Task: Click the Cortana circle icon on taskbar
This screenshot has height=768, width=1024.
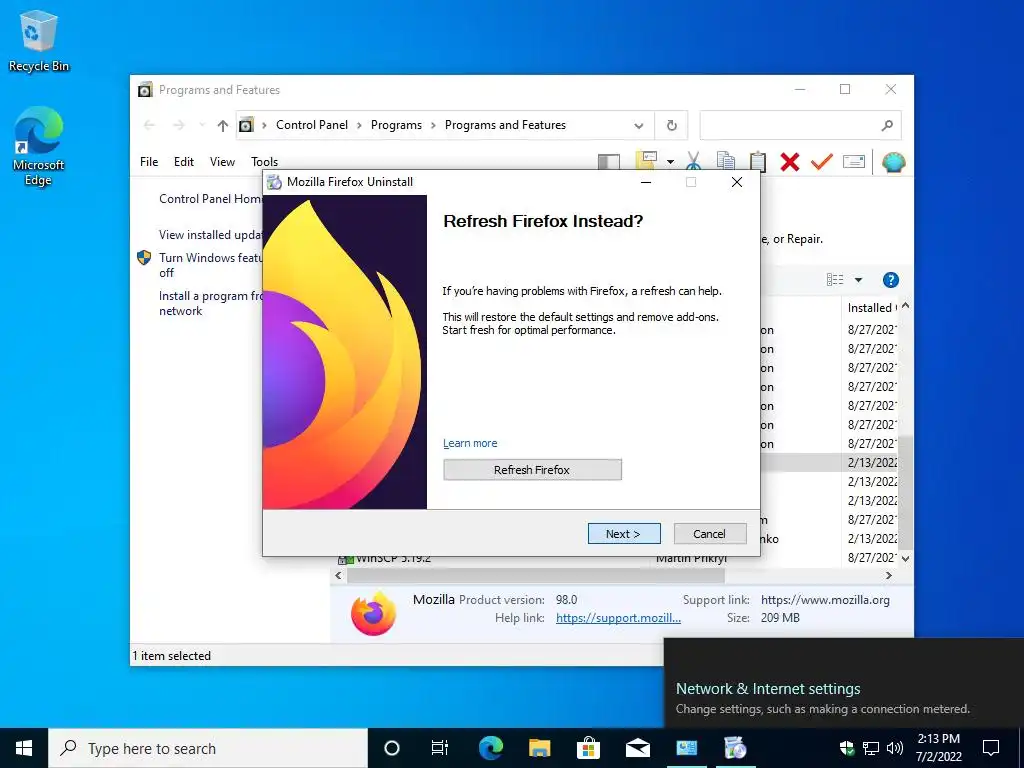Action: pos(391,748)
